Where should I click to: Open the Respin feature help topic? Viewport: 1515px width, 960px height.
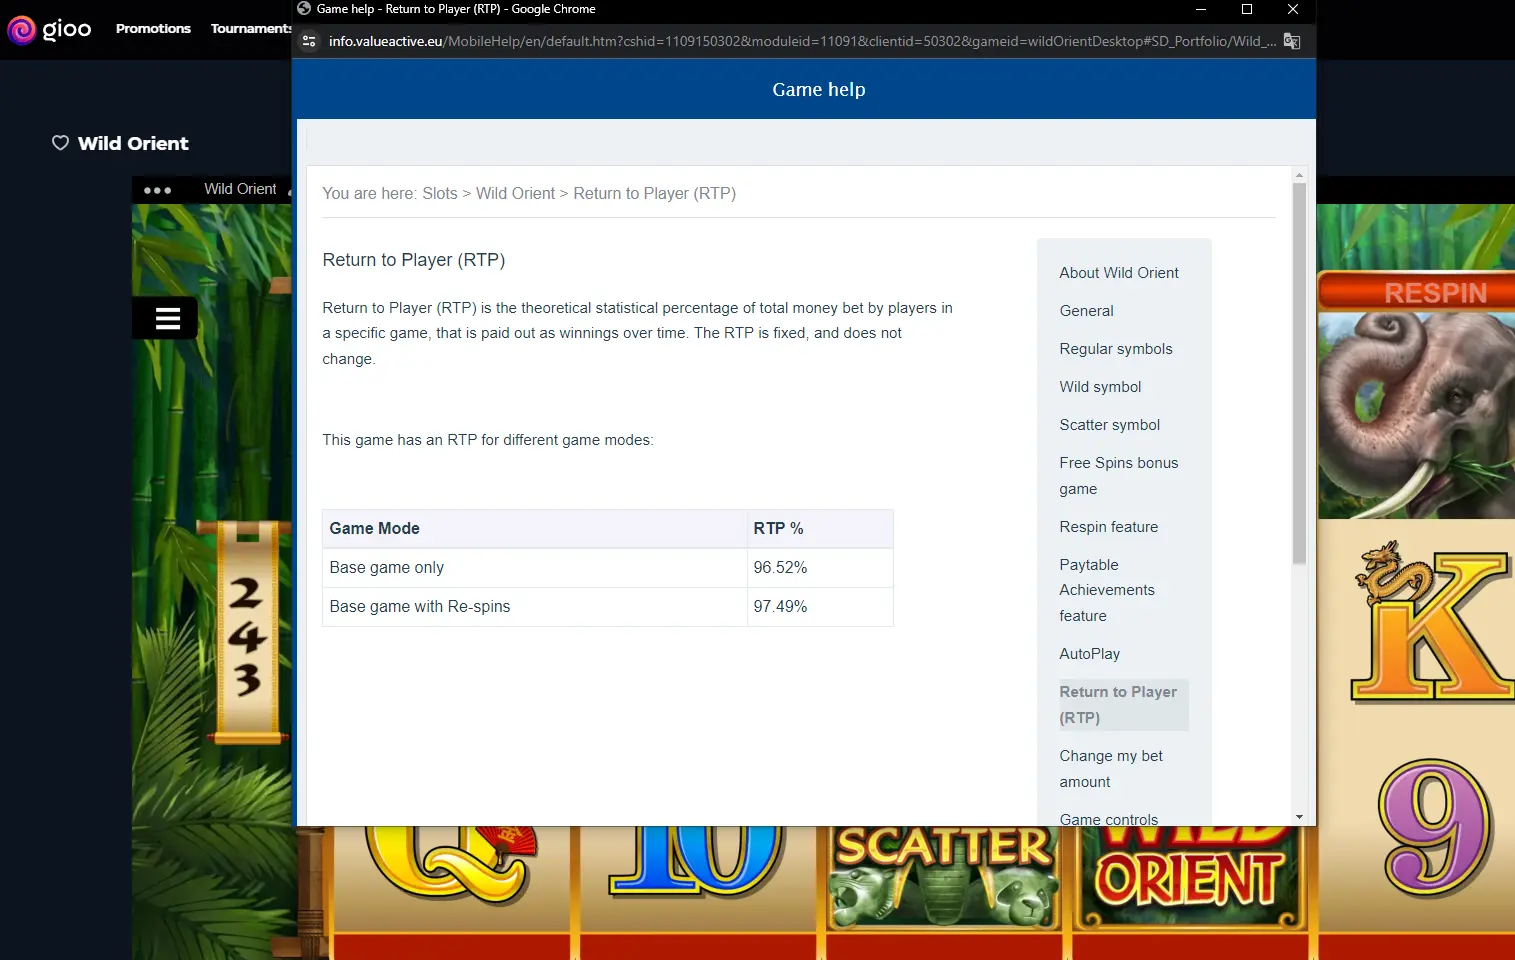[x=1109, y=527]
